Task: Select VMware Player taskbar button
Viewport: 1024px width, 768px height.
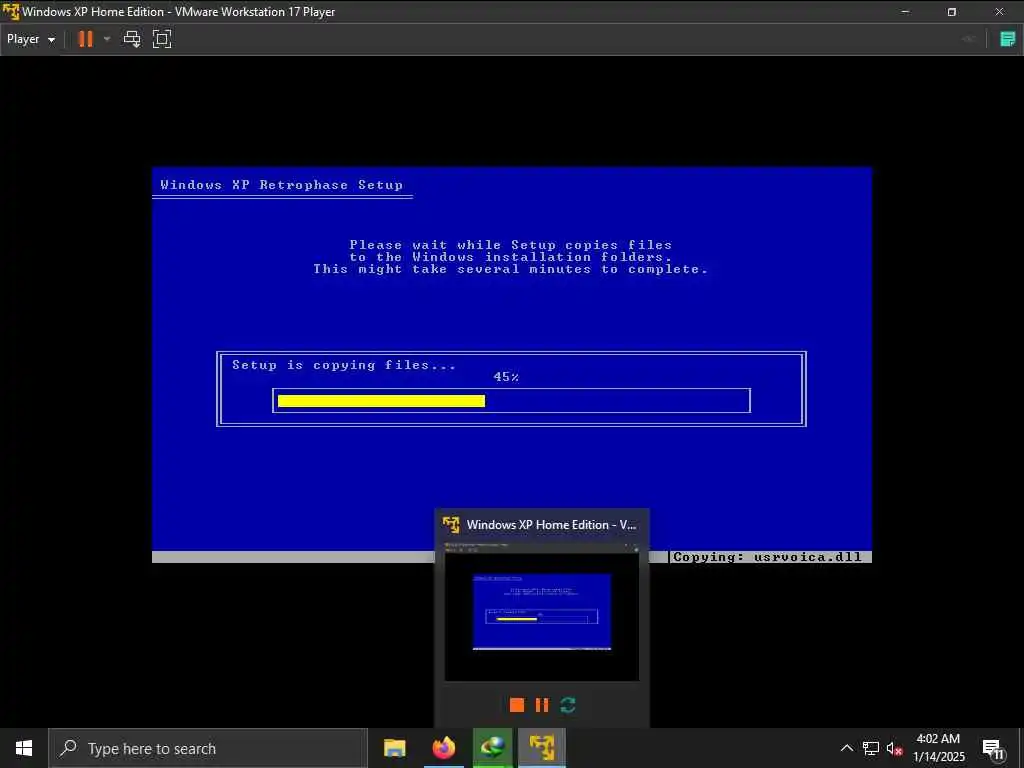Action: pos(542,748)
